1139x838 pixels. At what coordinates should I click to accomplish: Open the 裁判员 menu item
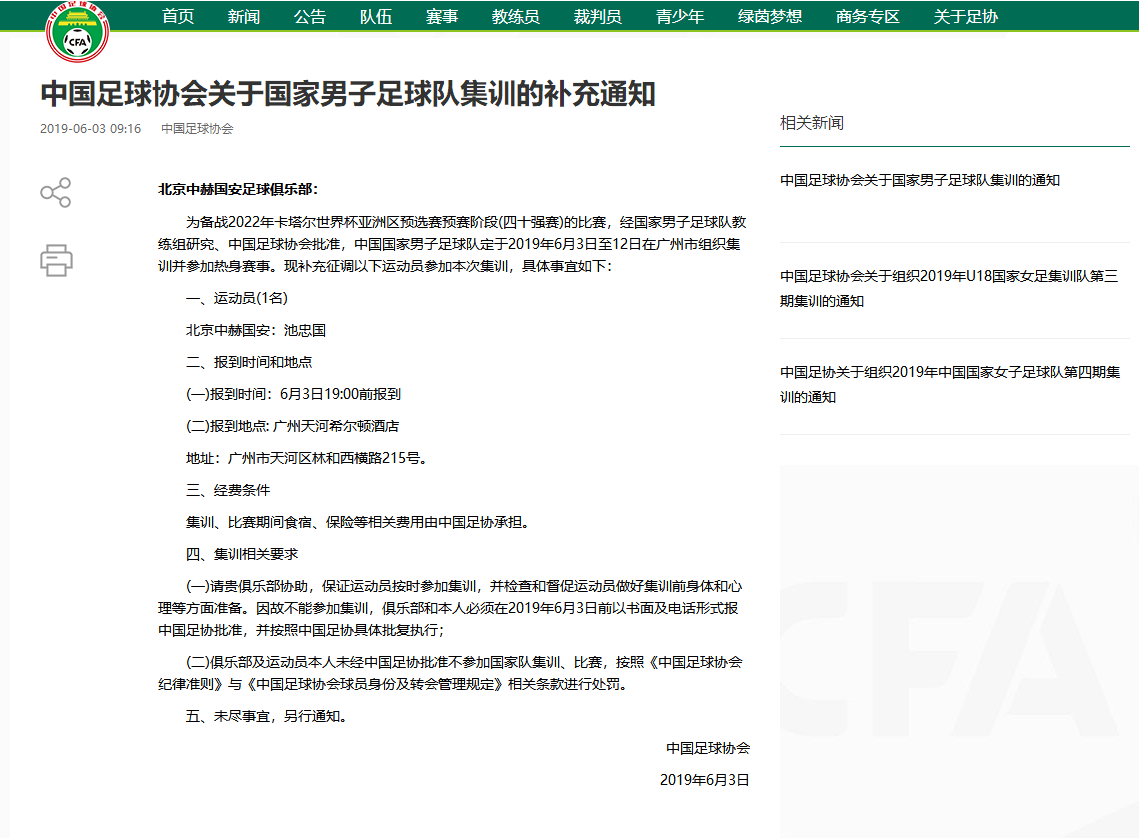(598, 16)
